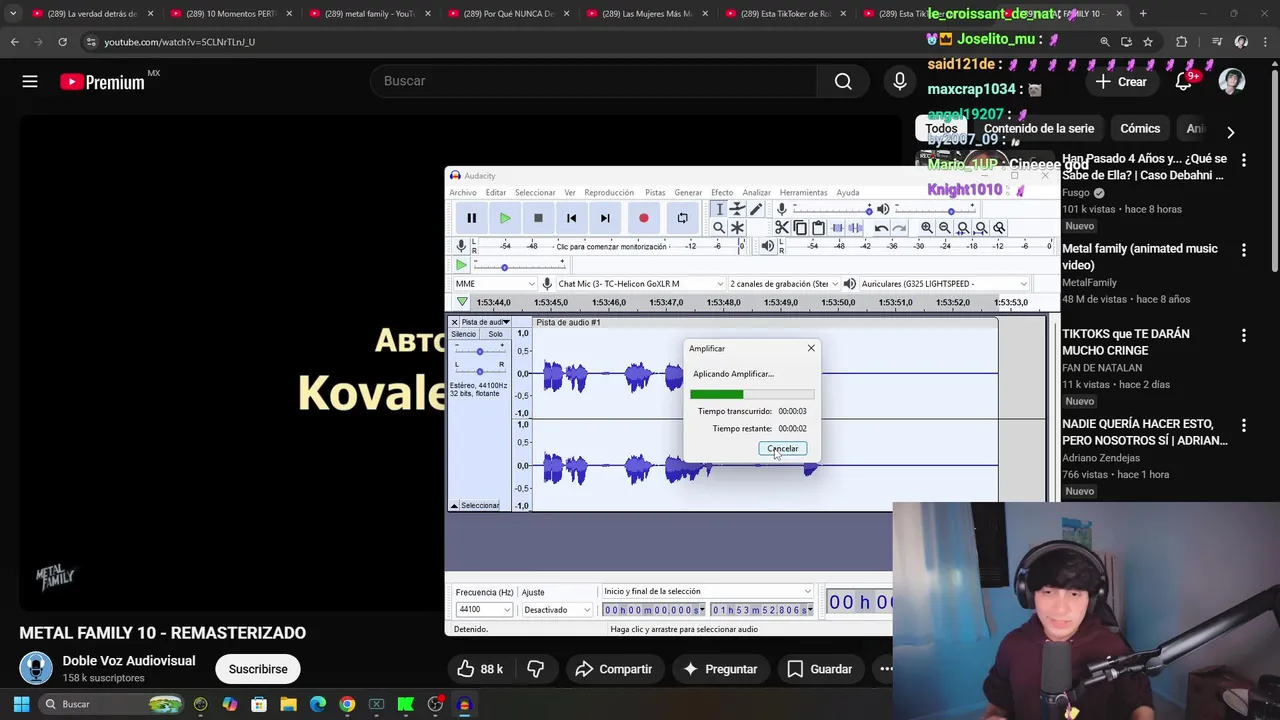Click the green Play button in Audacity
This screenshot has width=1280, height=720.
505,218
